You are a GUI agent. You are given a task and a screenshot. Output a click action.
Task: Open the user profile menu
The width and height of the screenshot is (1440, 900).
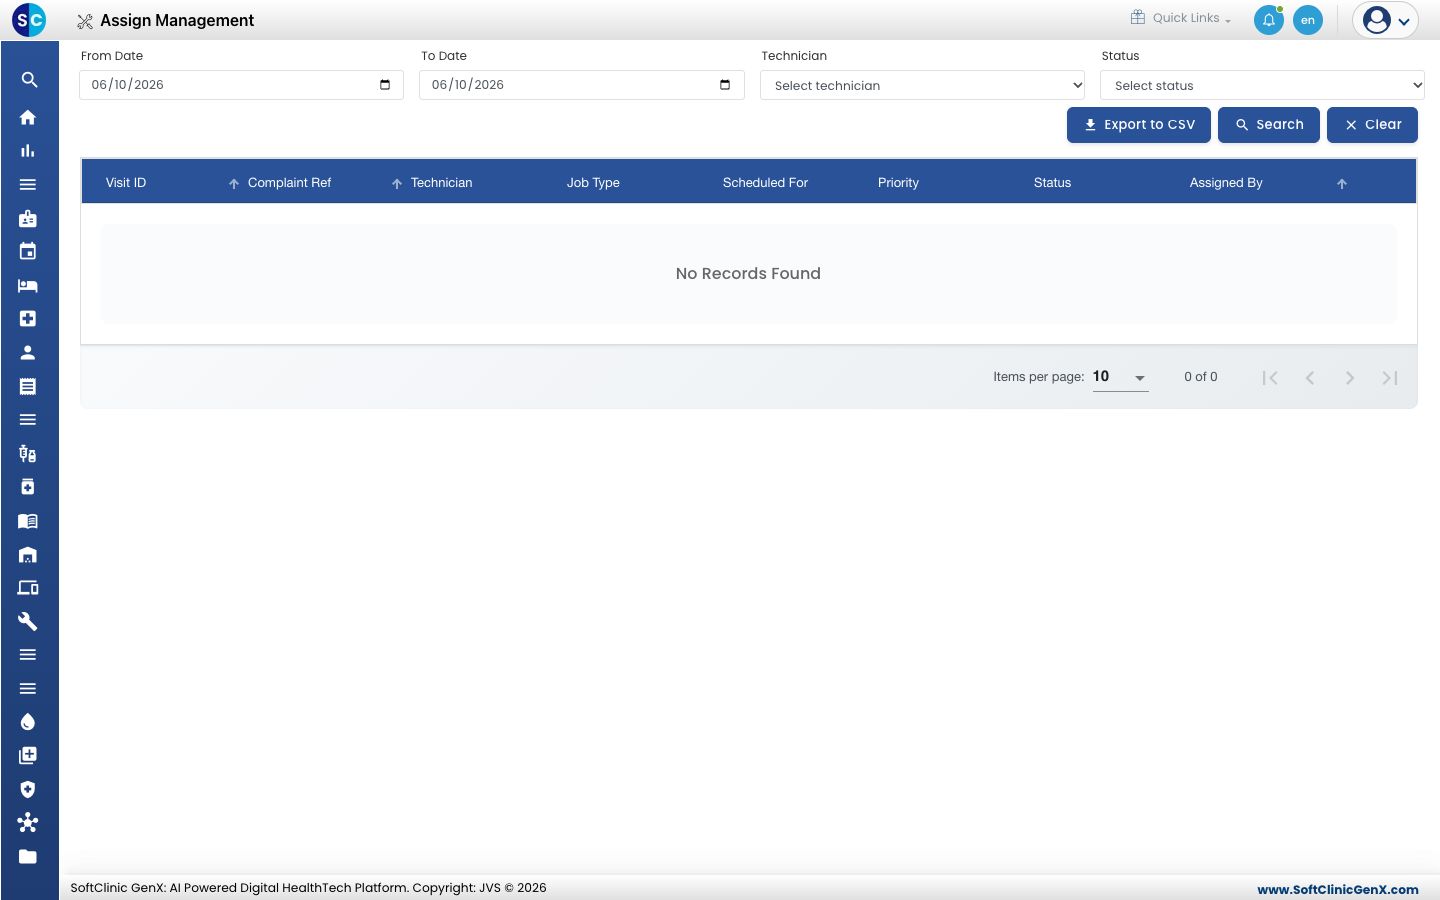(x=1386, y=20)
